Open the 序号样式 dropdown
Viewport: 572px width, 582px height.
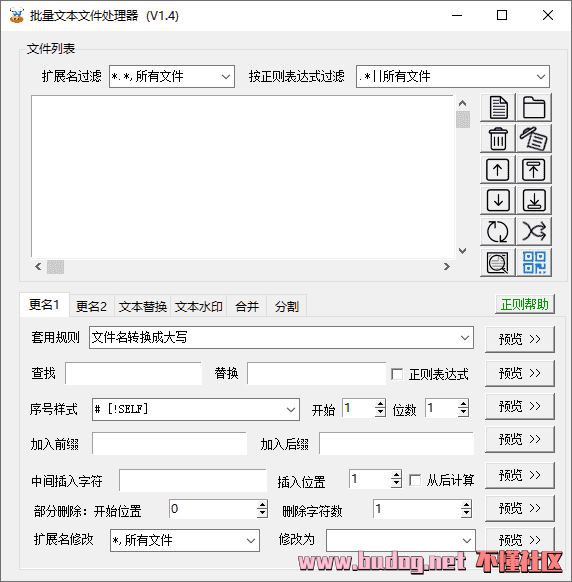click(196, 409)
